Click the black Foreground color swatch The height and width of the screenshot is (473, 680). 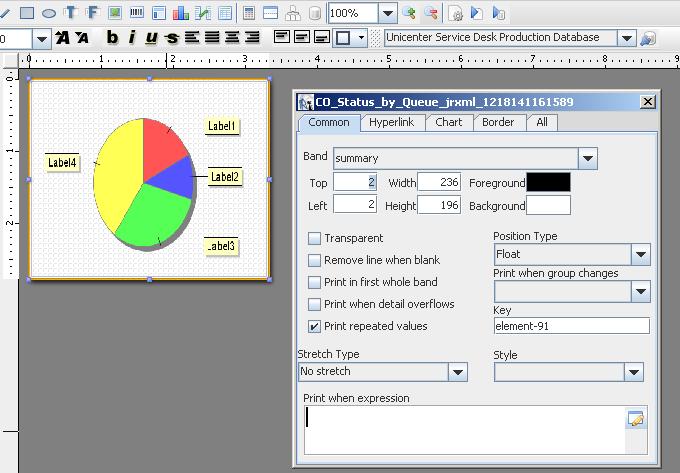(549, 182)
